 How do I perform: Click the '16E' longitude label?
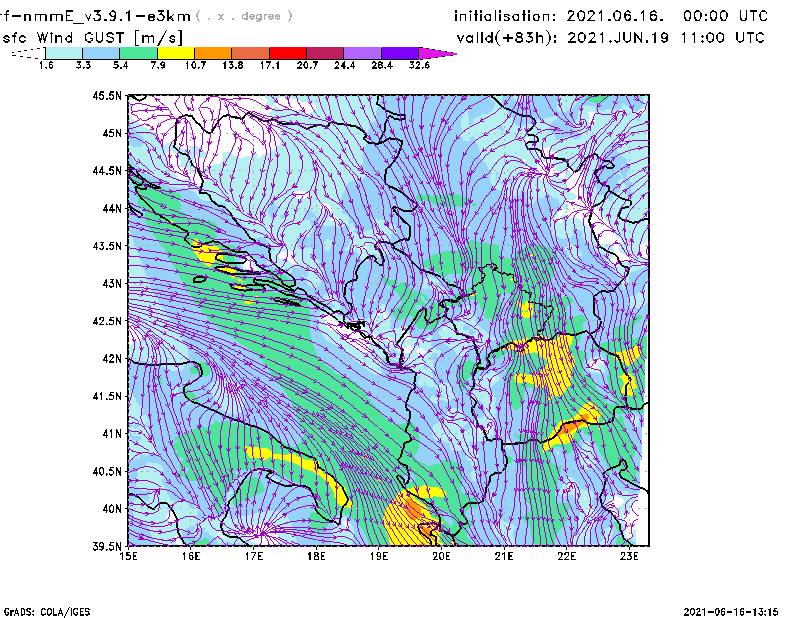(x=191, y=556)
